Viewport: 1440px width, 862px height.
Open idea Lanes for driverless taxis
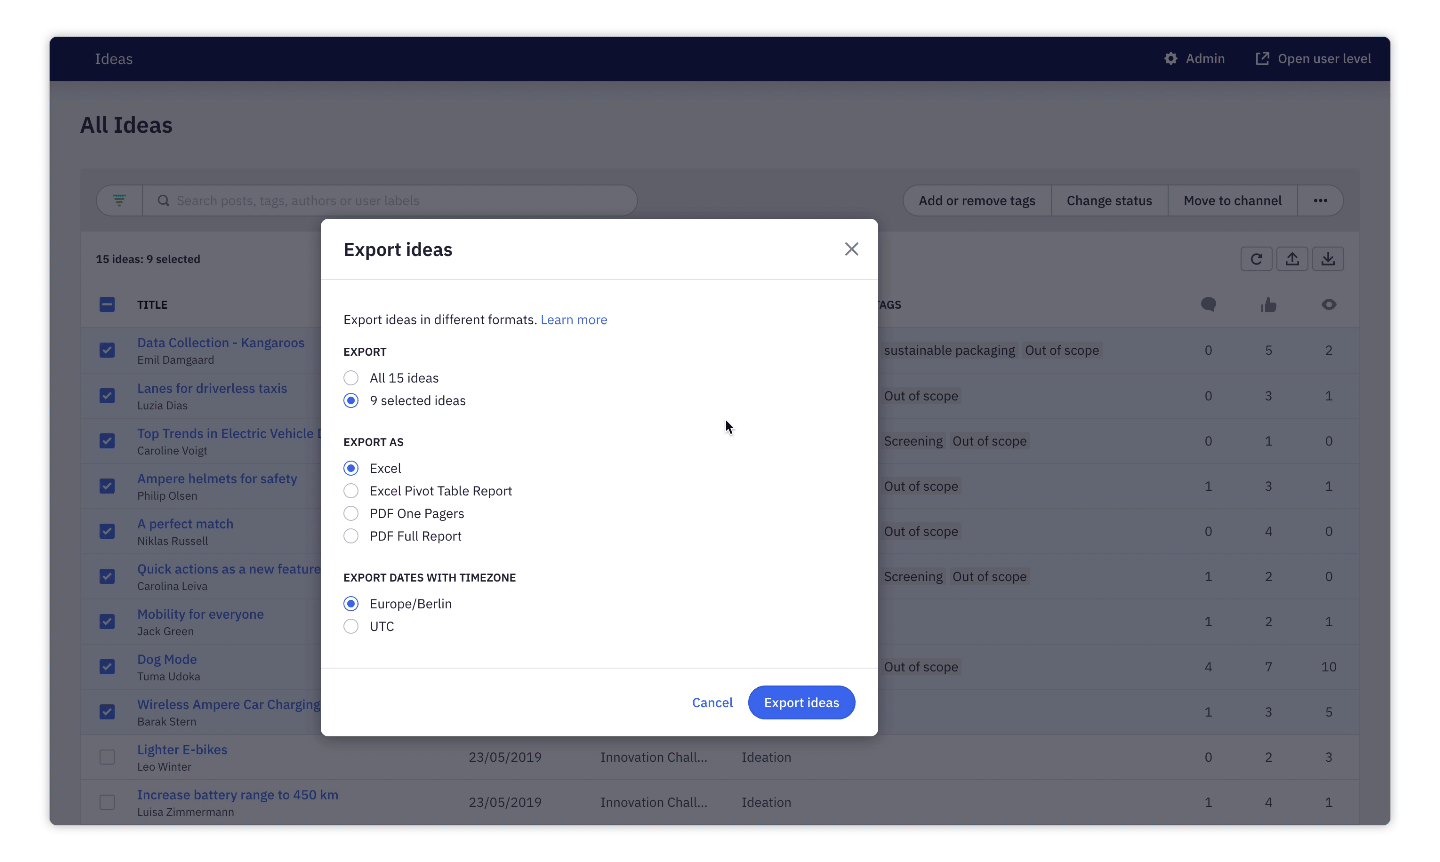pos(212,388)
